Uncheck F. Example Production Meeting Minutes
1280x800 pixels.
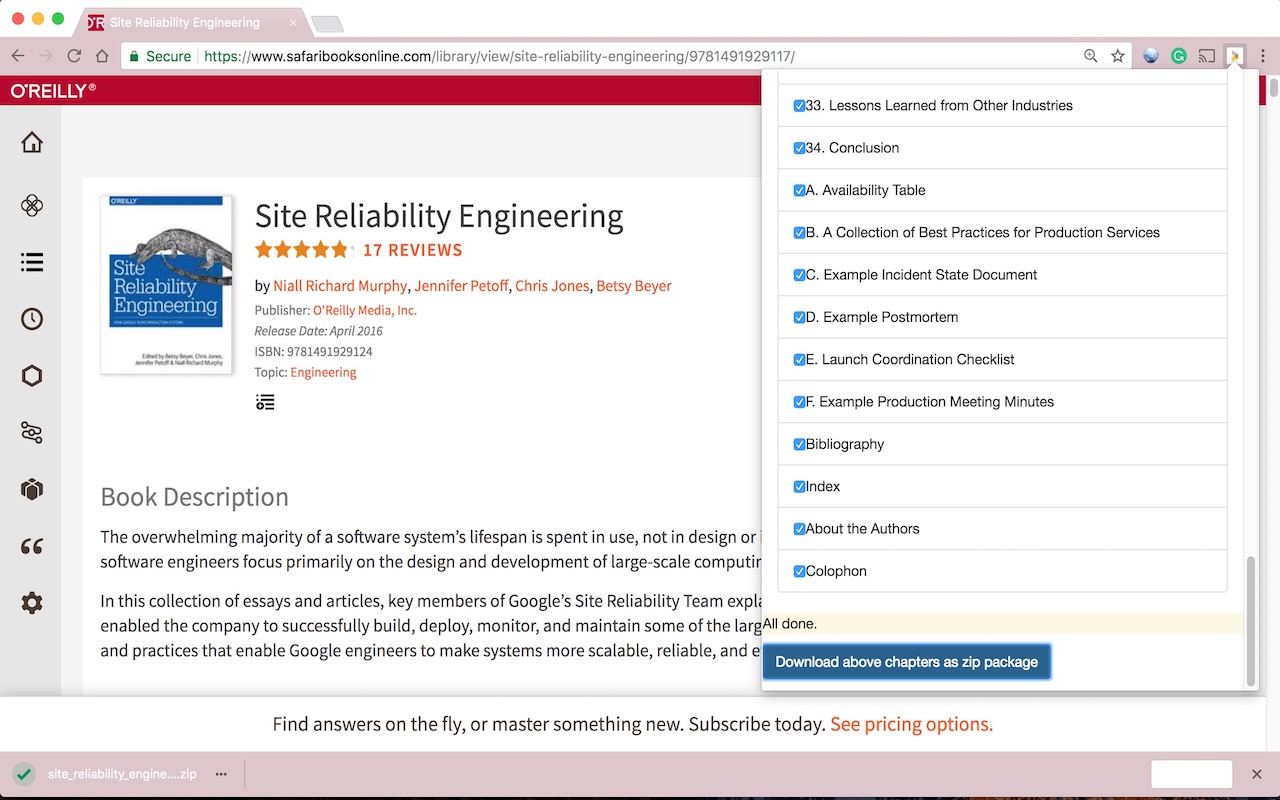[x=799, y=402]
